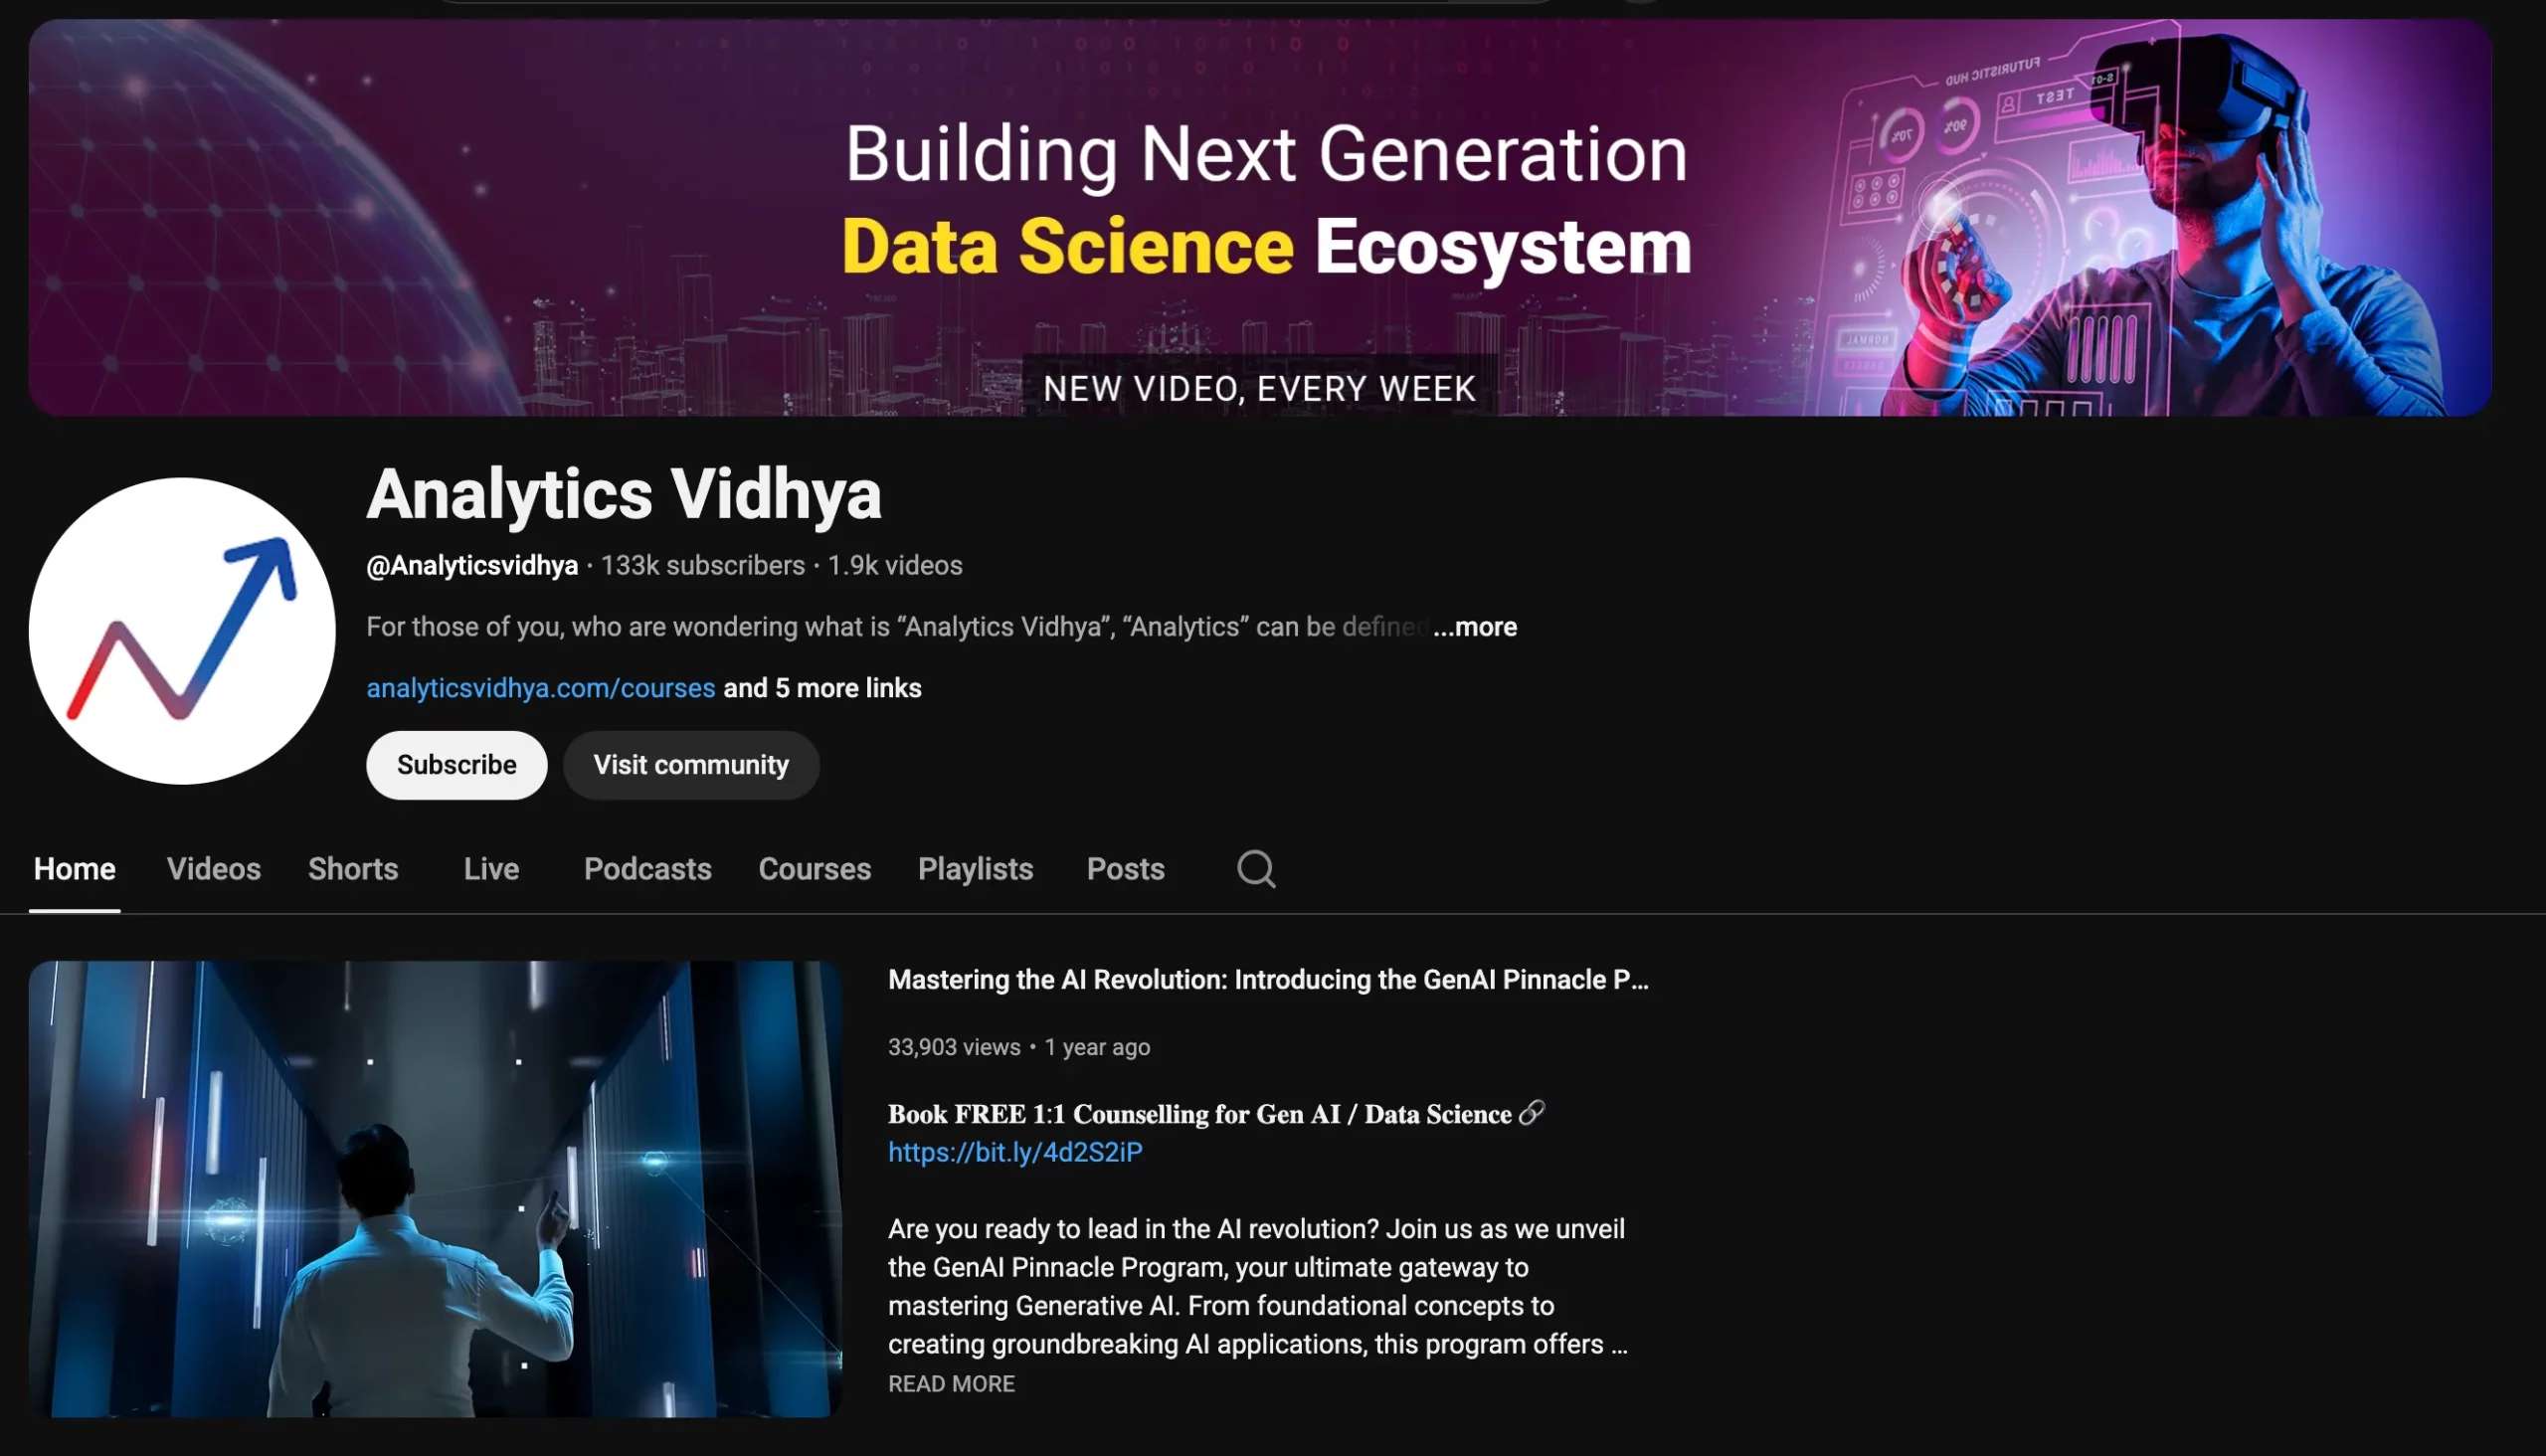
Task: Open channel search
Action: [1255, 869]
